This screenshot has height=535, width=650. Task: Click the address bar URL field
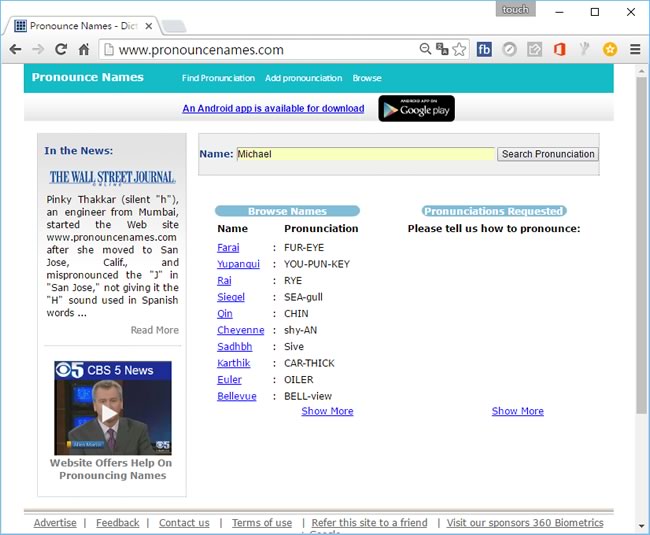pos(265,50)
